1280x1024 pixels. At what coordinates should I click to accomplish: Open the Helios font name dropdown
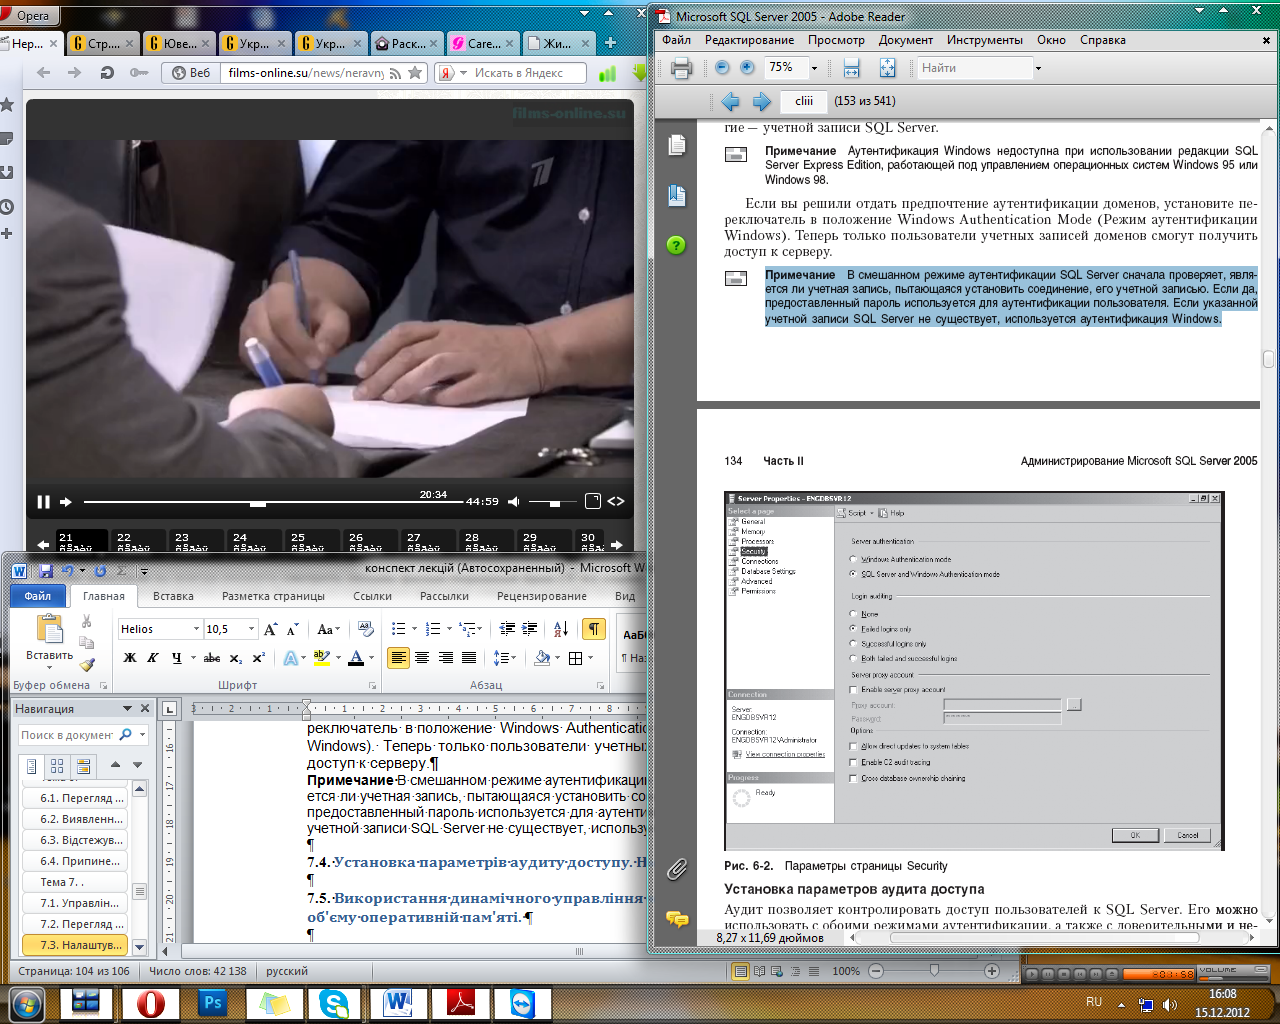[x=195, y=629]
